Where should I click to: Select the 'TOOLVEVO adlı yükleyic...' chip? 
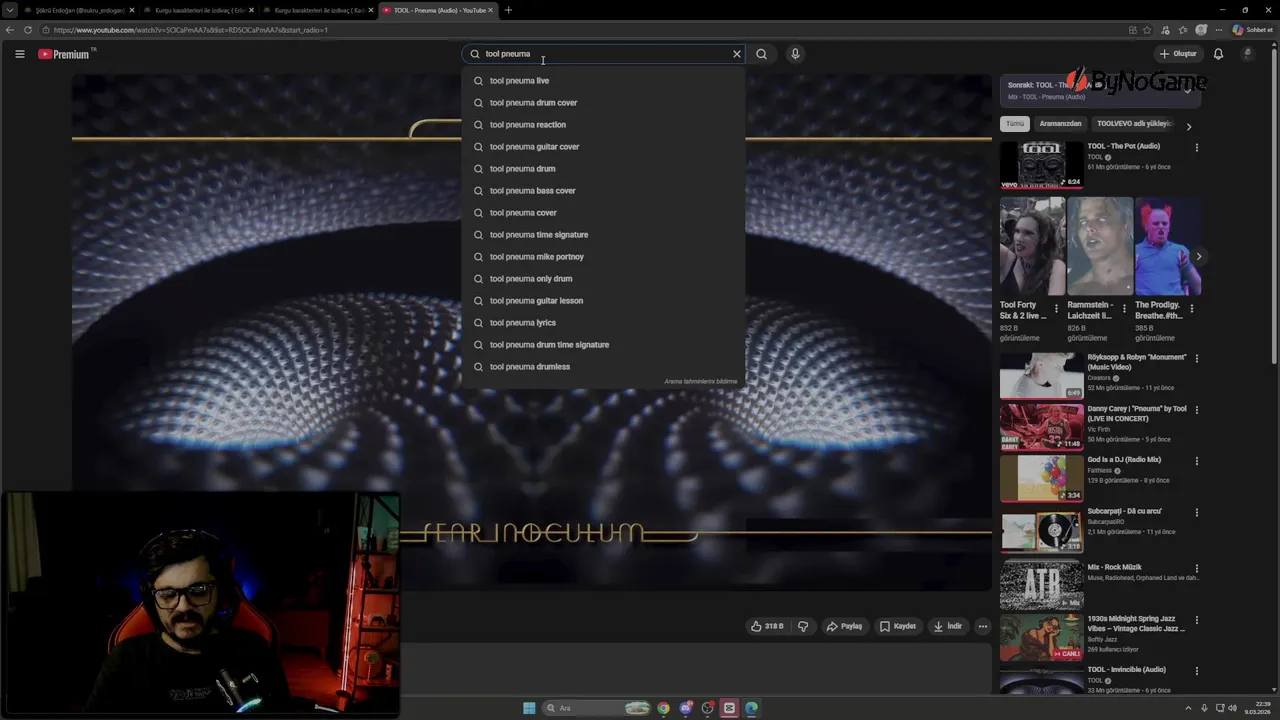1134,124
